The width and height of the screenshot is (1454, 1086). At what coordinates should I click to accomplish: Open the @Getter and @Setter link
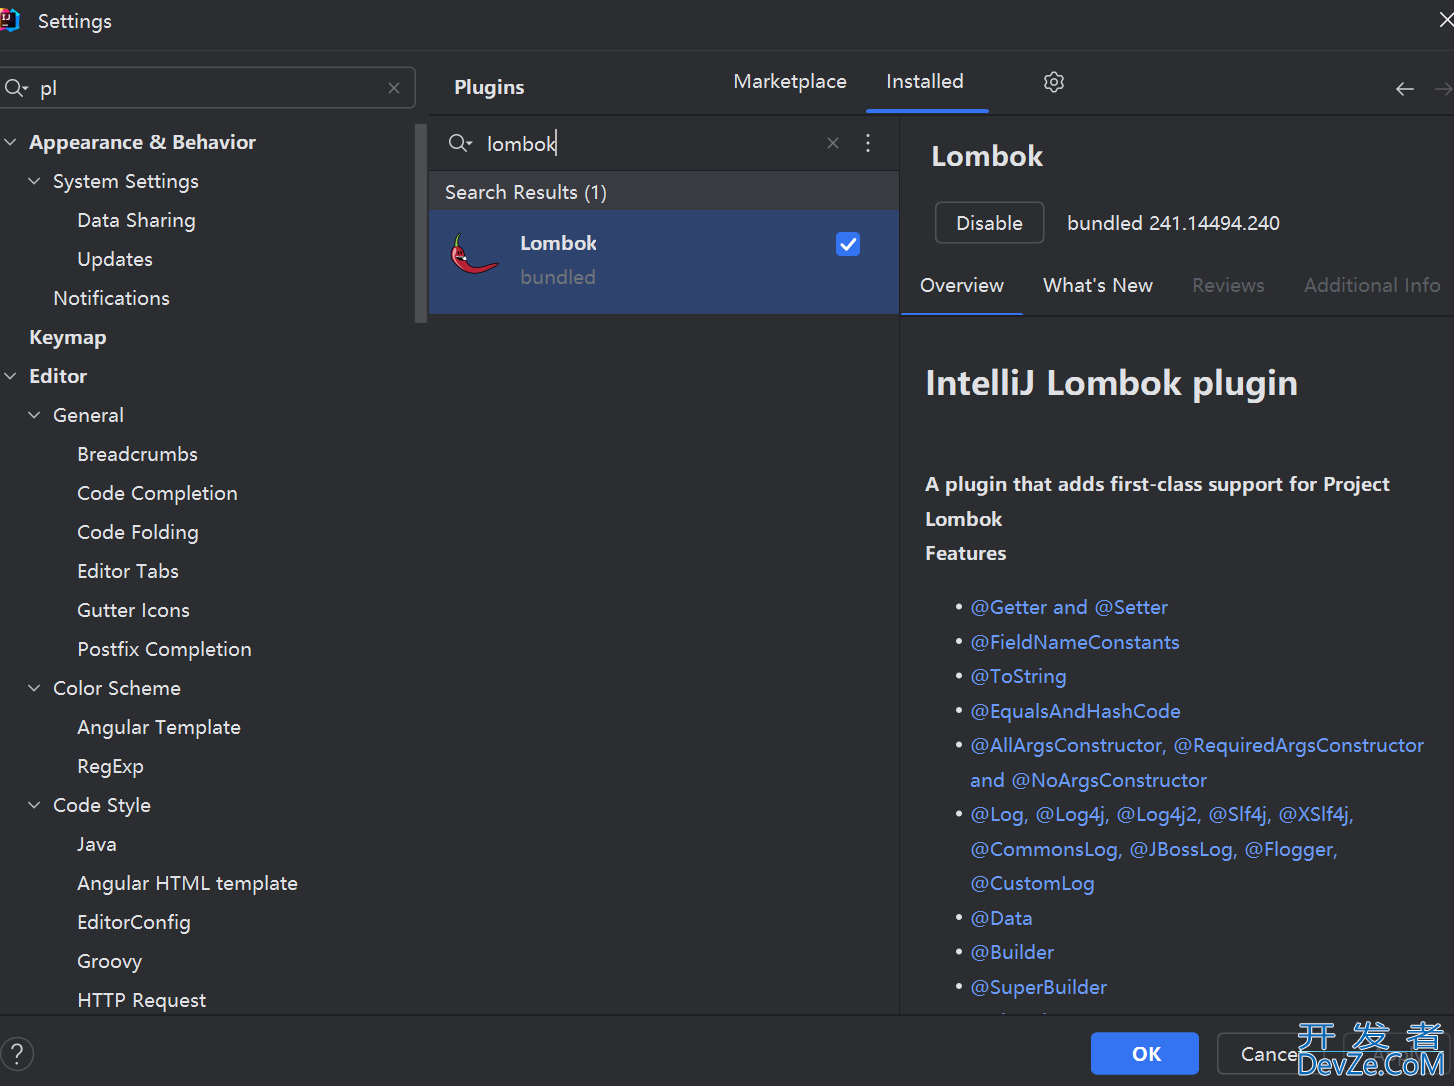point(1069,607)
